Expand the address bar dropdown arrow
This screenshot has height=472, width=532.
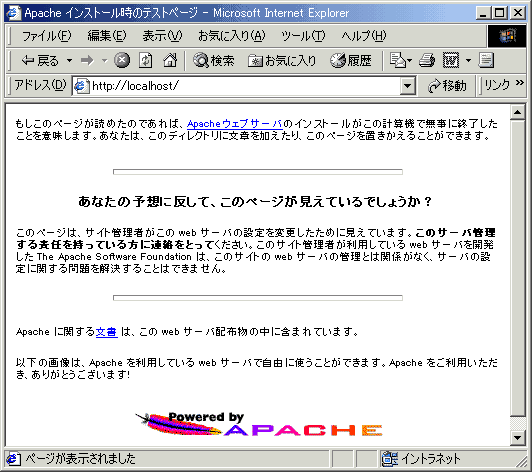[x=408, y=86]
